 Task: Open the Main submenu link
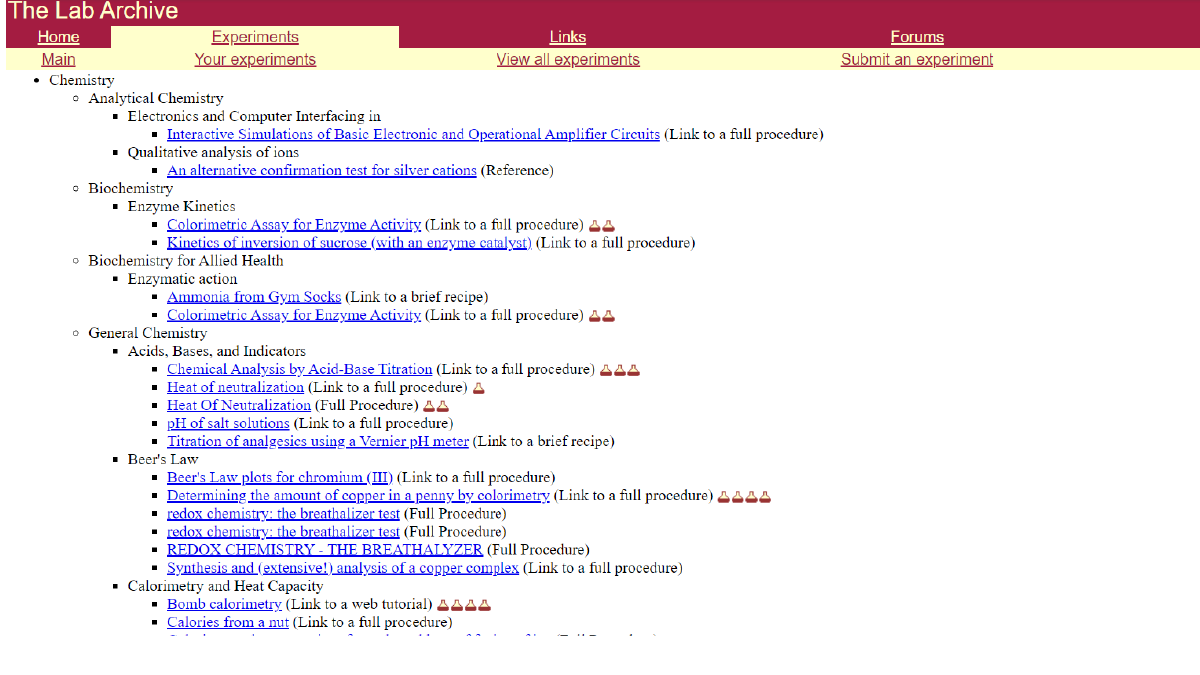[x=58, y=59]
